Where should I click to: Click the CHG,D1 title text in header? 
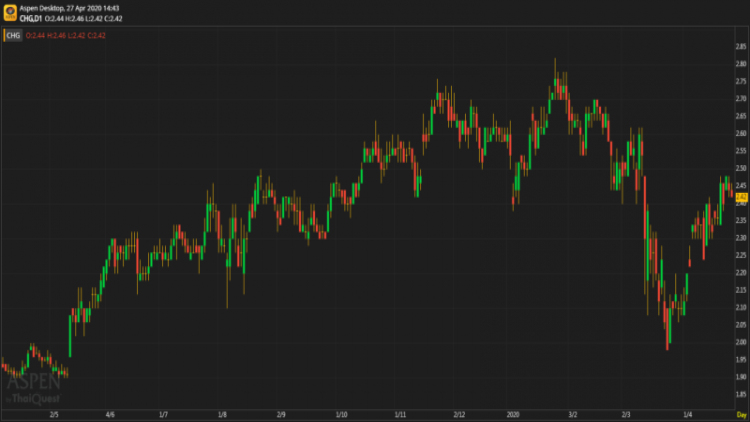33,17
